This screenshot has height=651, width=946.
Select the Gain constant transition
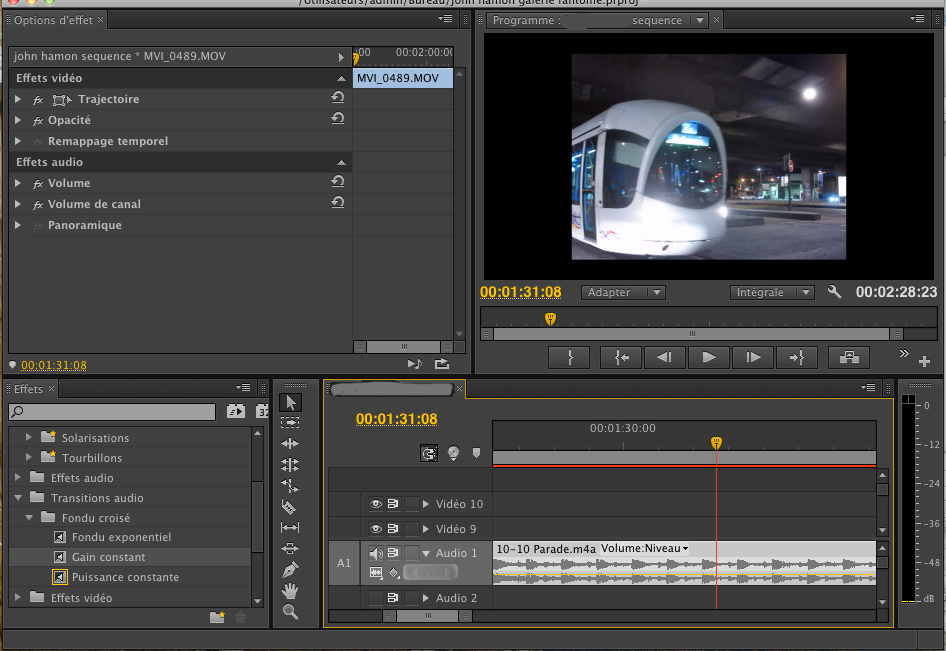point(108,557)
